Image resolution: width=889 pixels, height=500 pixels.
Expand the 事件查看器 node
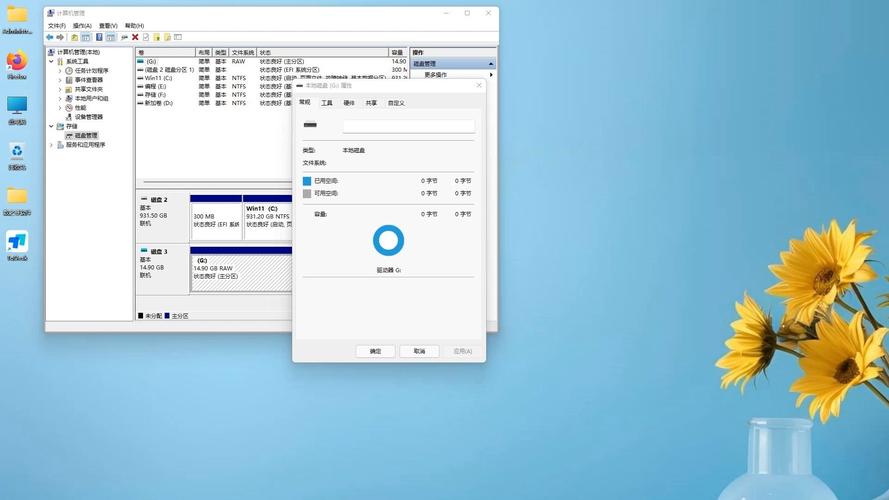pos(60,80)
